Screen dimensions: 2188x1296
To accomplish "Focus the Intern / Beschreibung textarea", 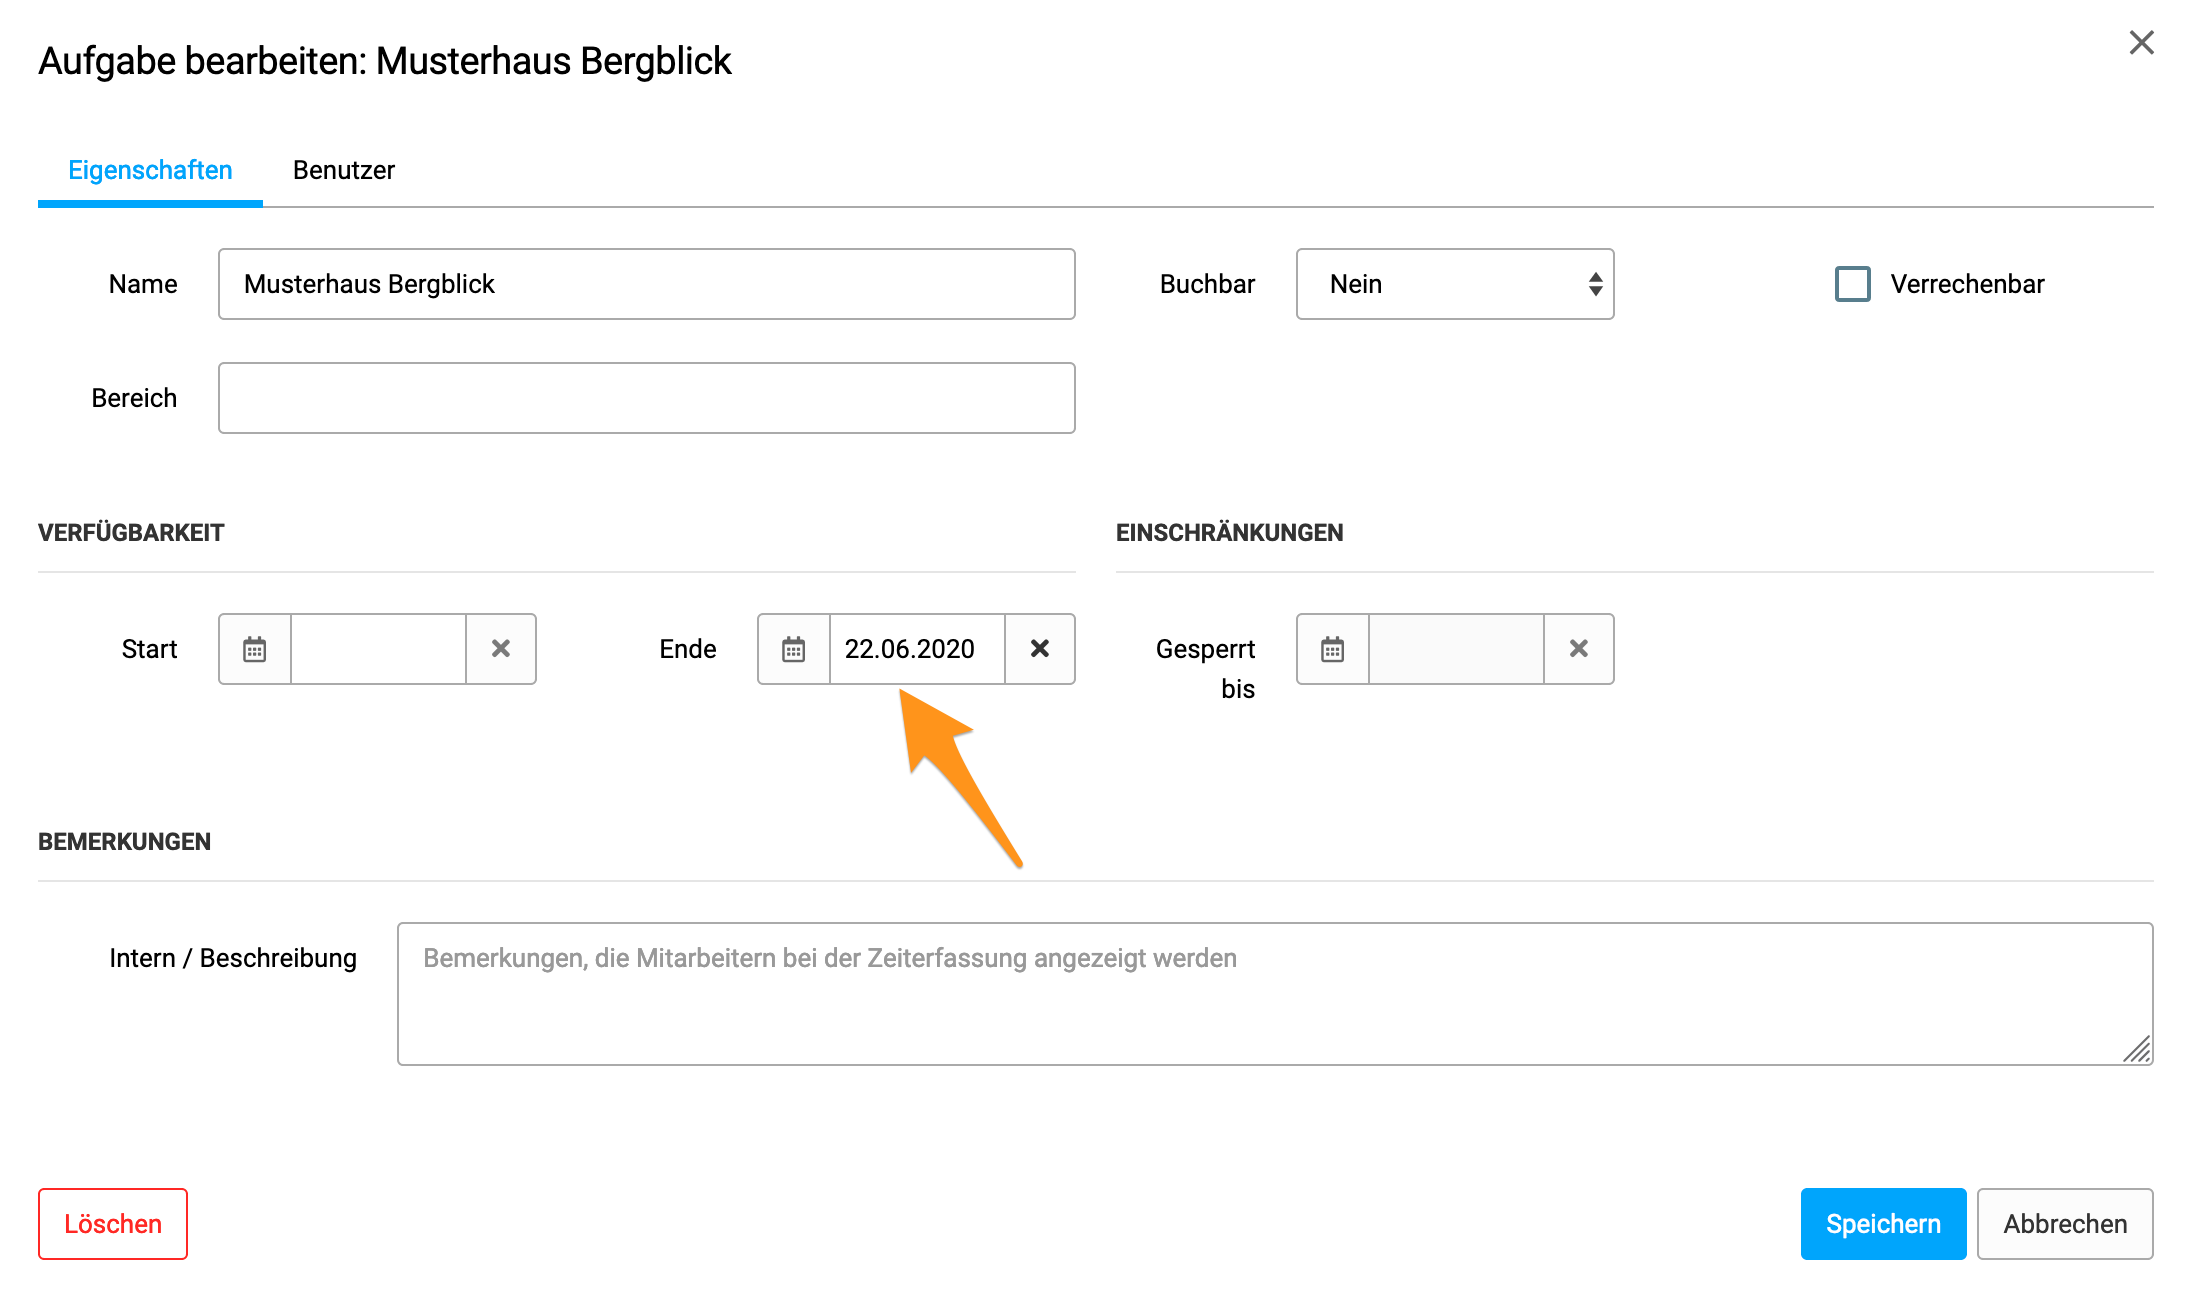I will [1275, 994].
